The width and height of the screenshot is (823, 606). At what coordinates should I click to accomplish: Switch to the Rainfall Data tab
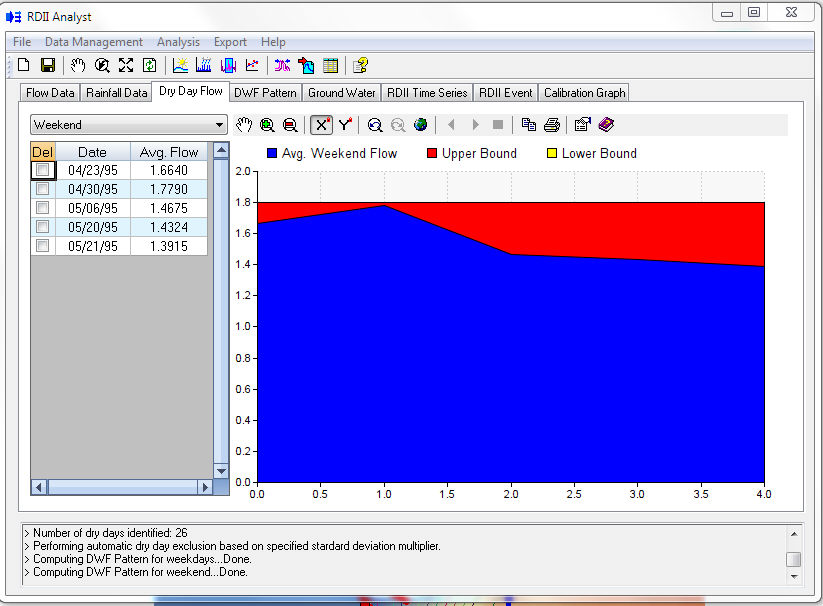coord(116,92)
